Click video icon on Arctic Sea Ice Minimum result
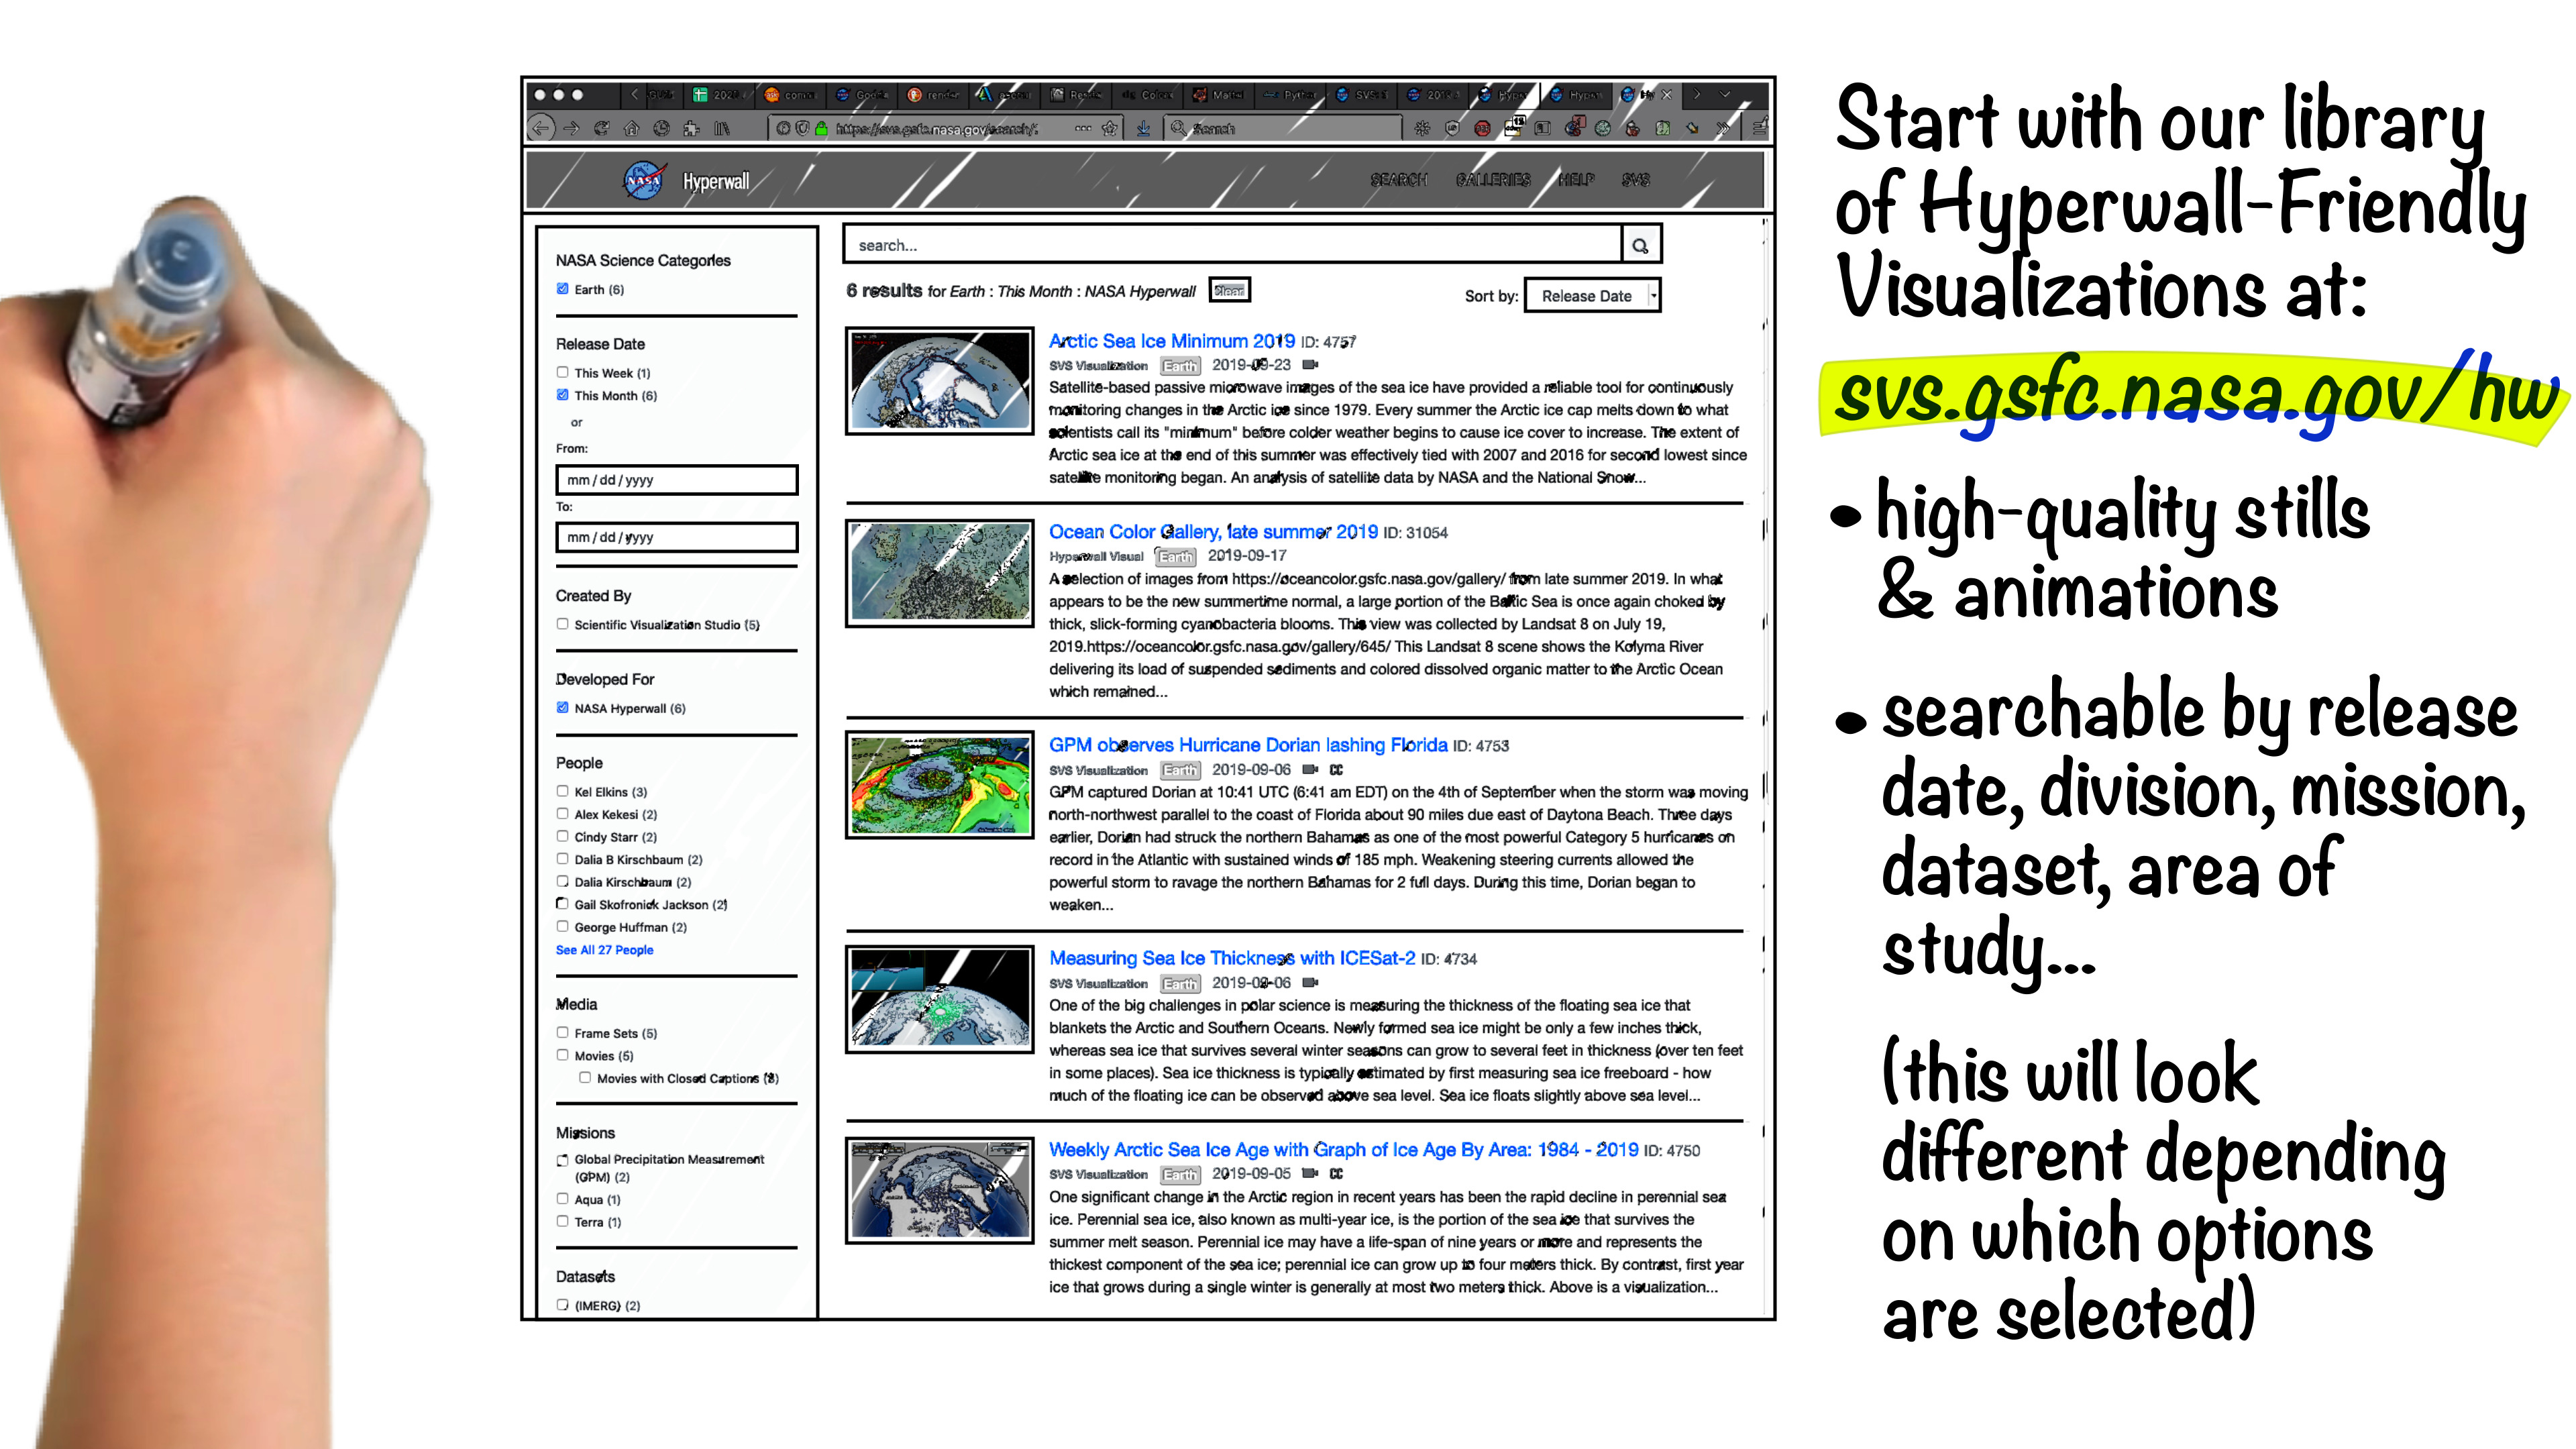2576x1449 pixels. coord(1310,365)
